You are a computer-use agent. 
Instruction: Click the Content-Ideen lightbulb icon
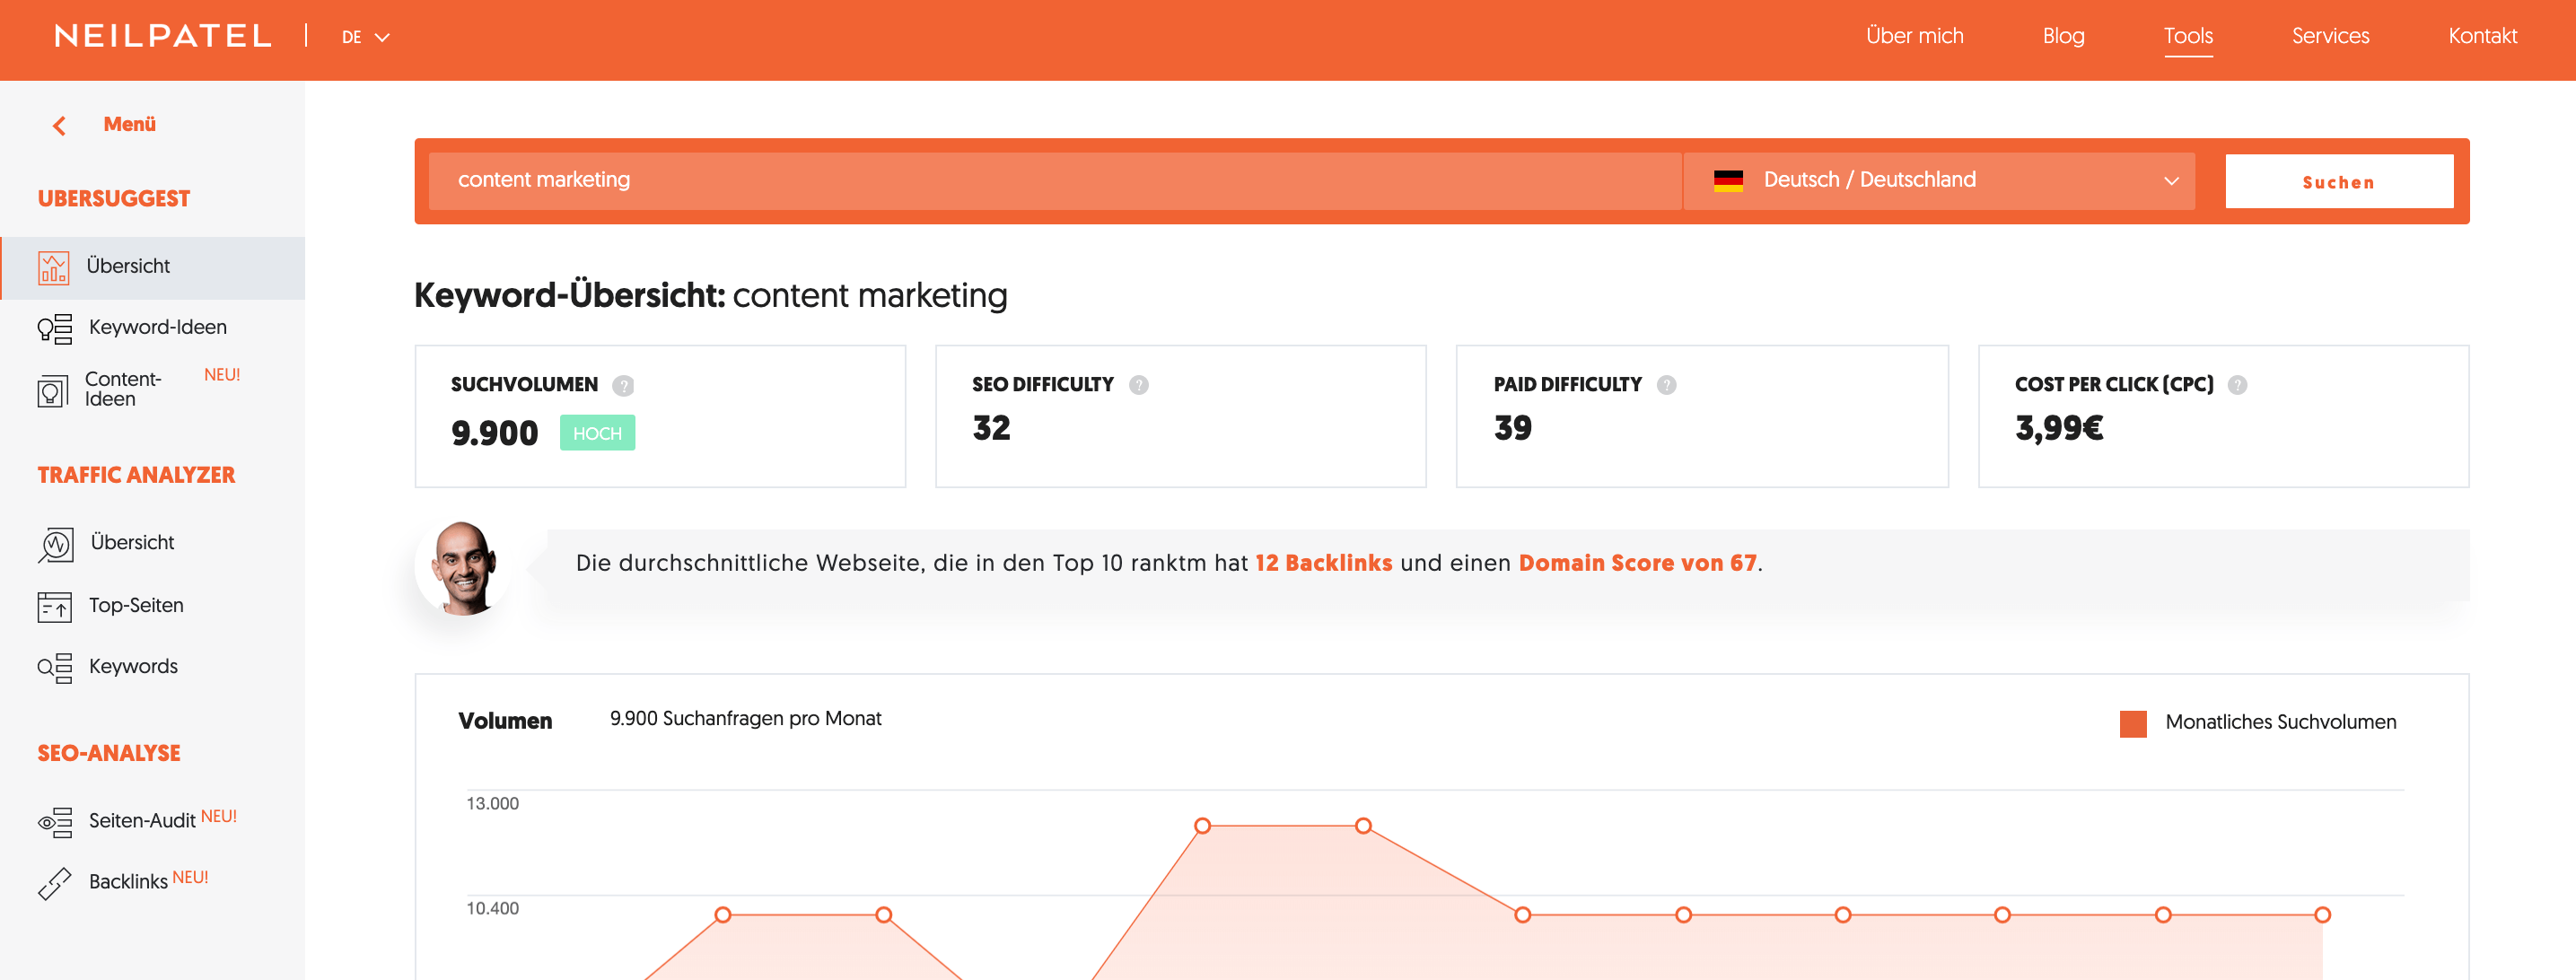pyautogui.click(x=53, y=391)
